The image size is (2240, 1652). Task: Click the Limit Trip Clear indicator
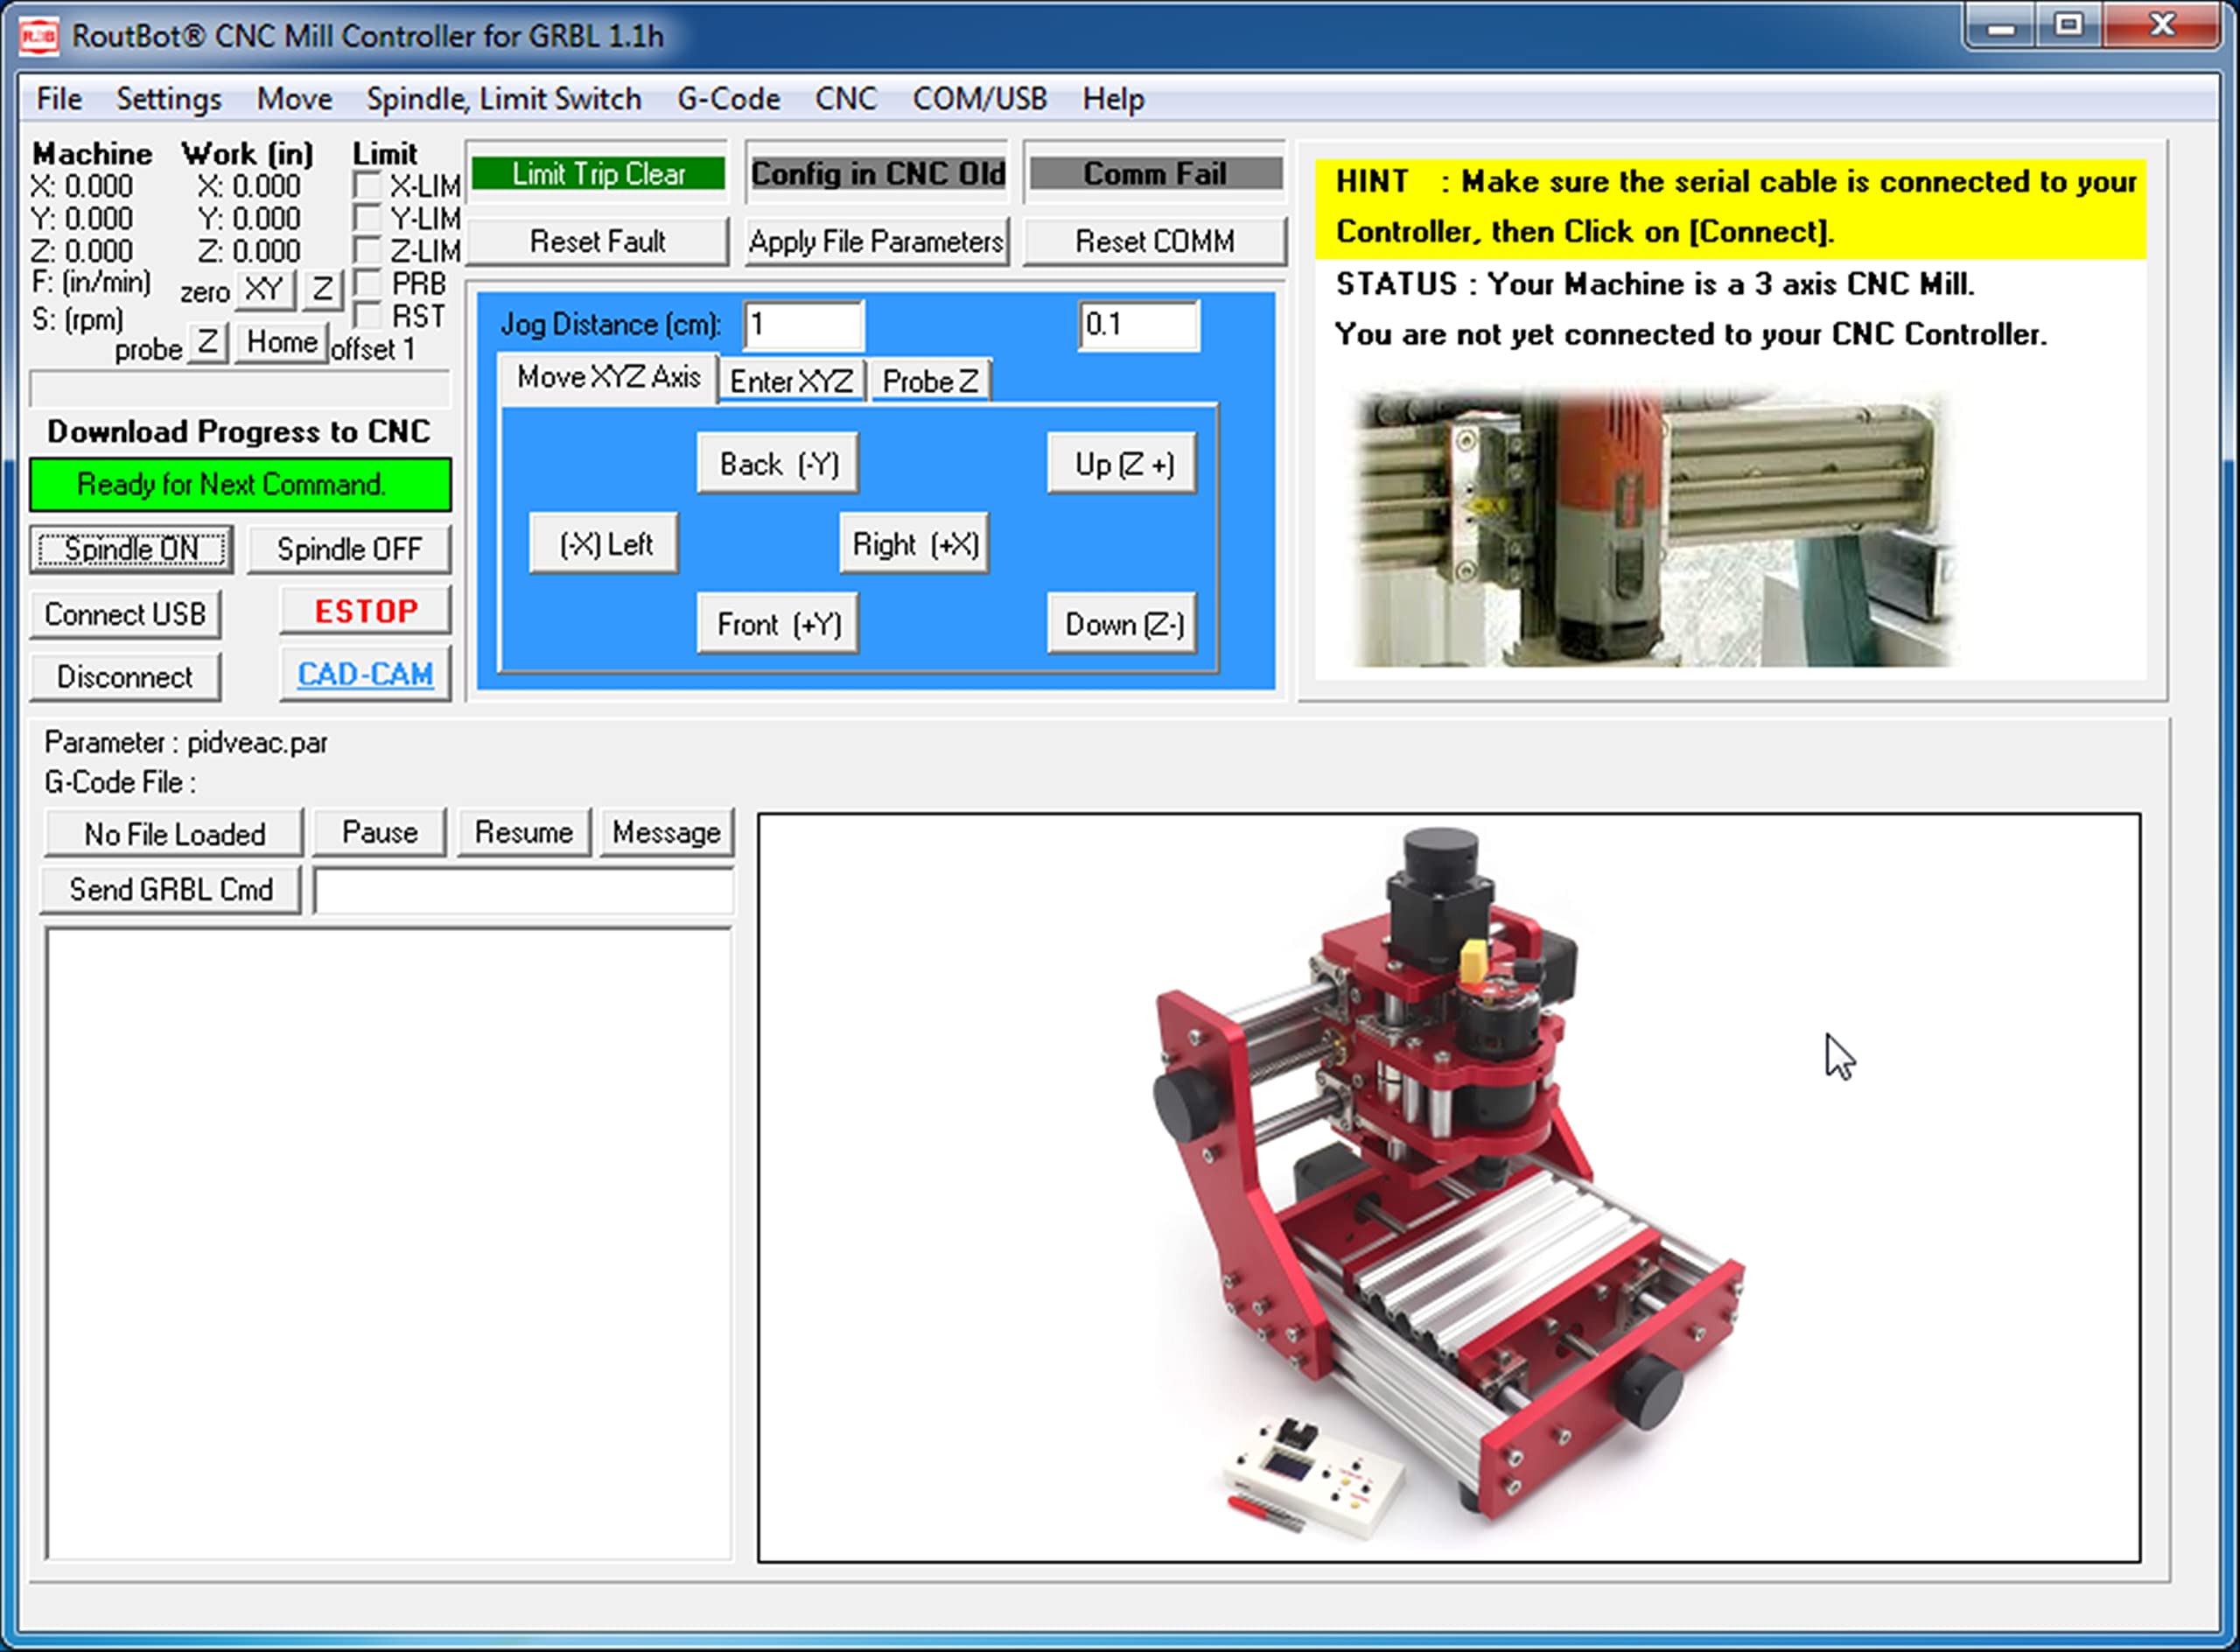tap(598, 173)
